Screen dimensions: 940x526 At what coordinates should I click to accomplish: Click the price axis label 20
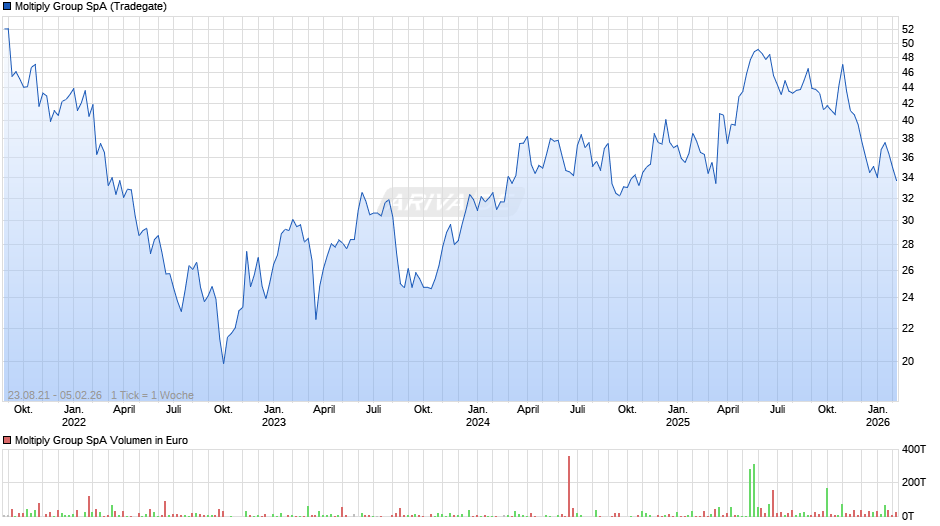(x=908, y=362)
